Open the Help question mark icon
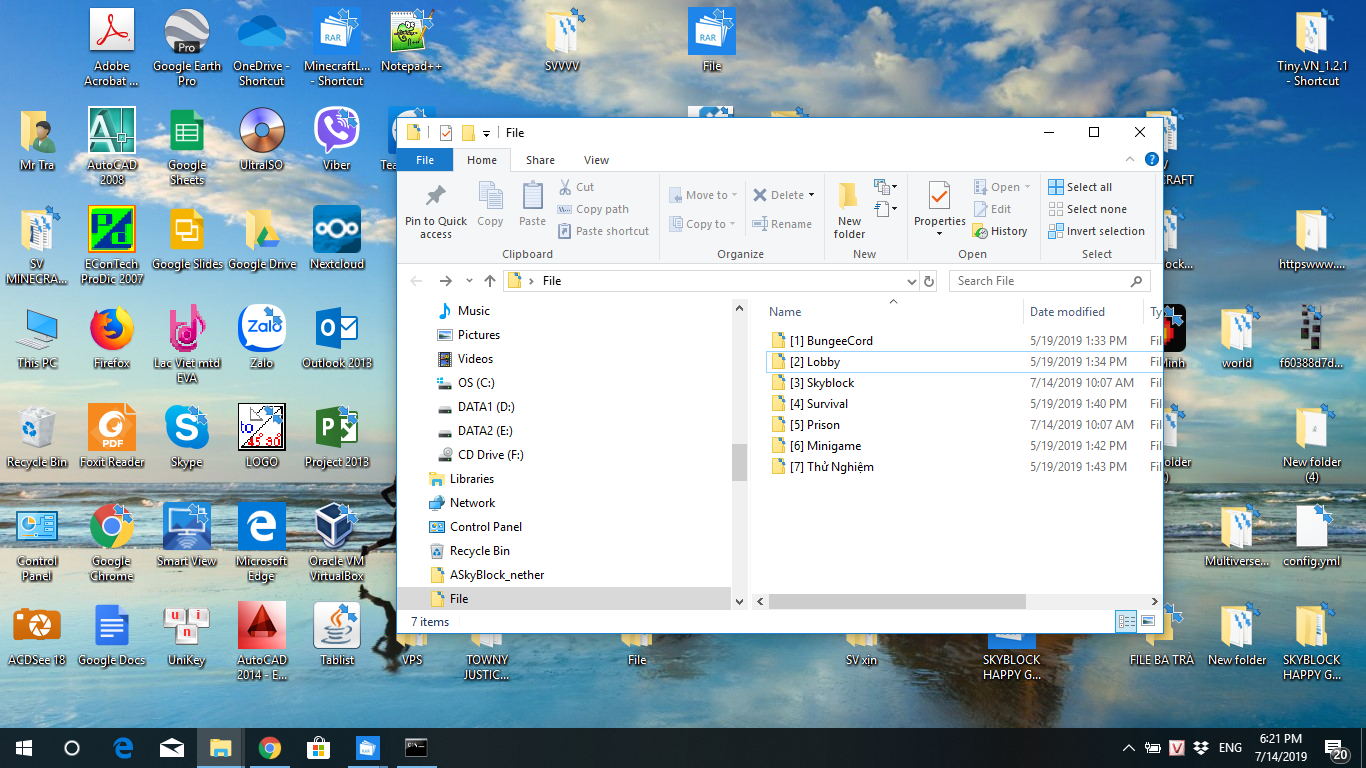Viewport: 1366px width, 768px height. click(1151, 160)
